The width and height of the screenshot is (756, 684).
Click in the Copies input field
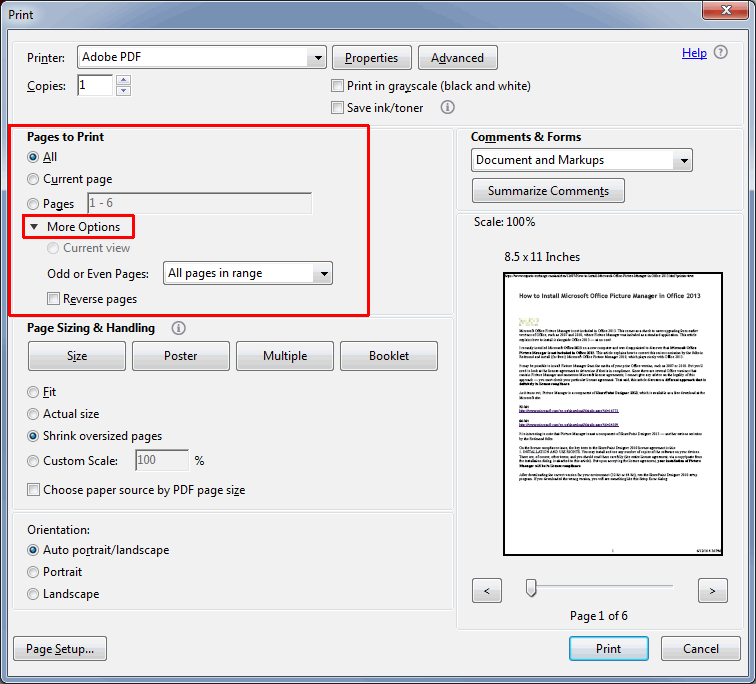pos(95,85)
